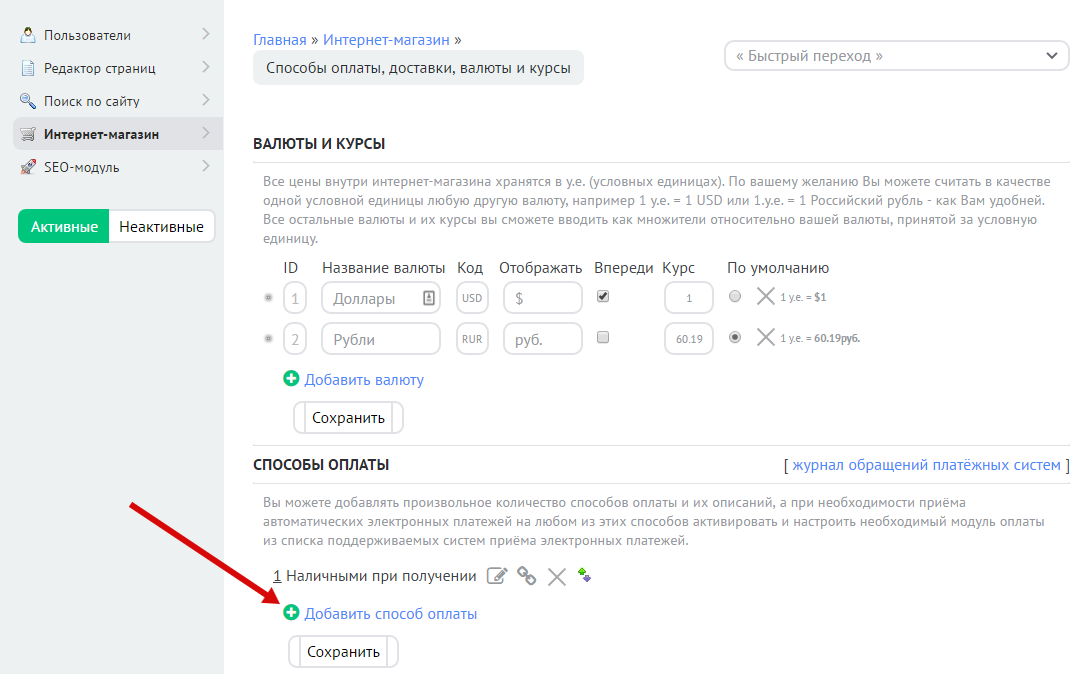Expand the SEO-модуль sidebar chevron
This screenshot has height=674, width=1092.
point(205,167)
